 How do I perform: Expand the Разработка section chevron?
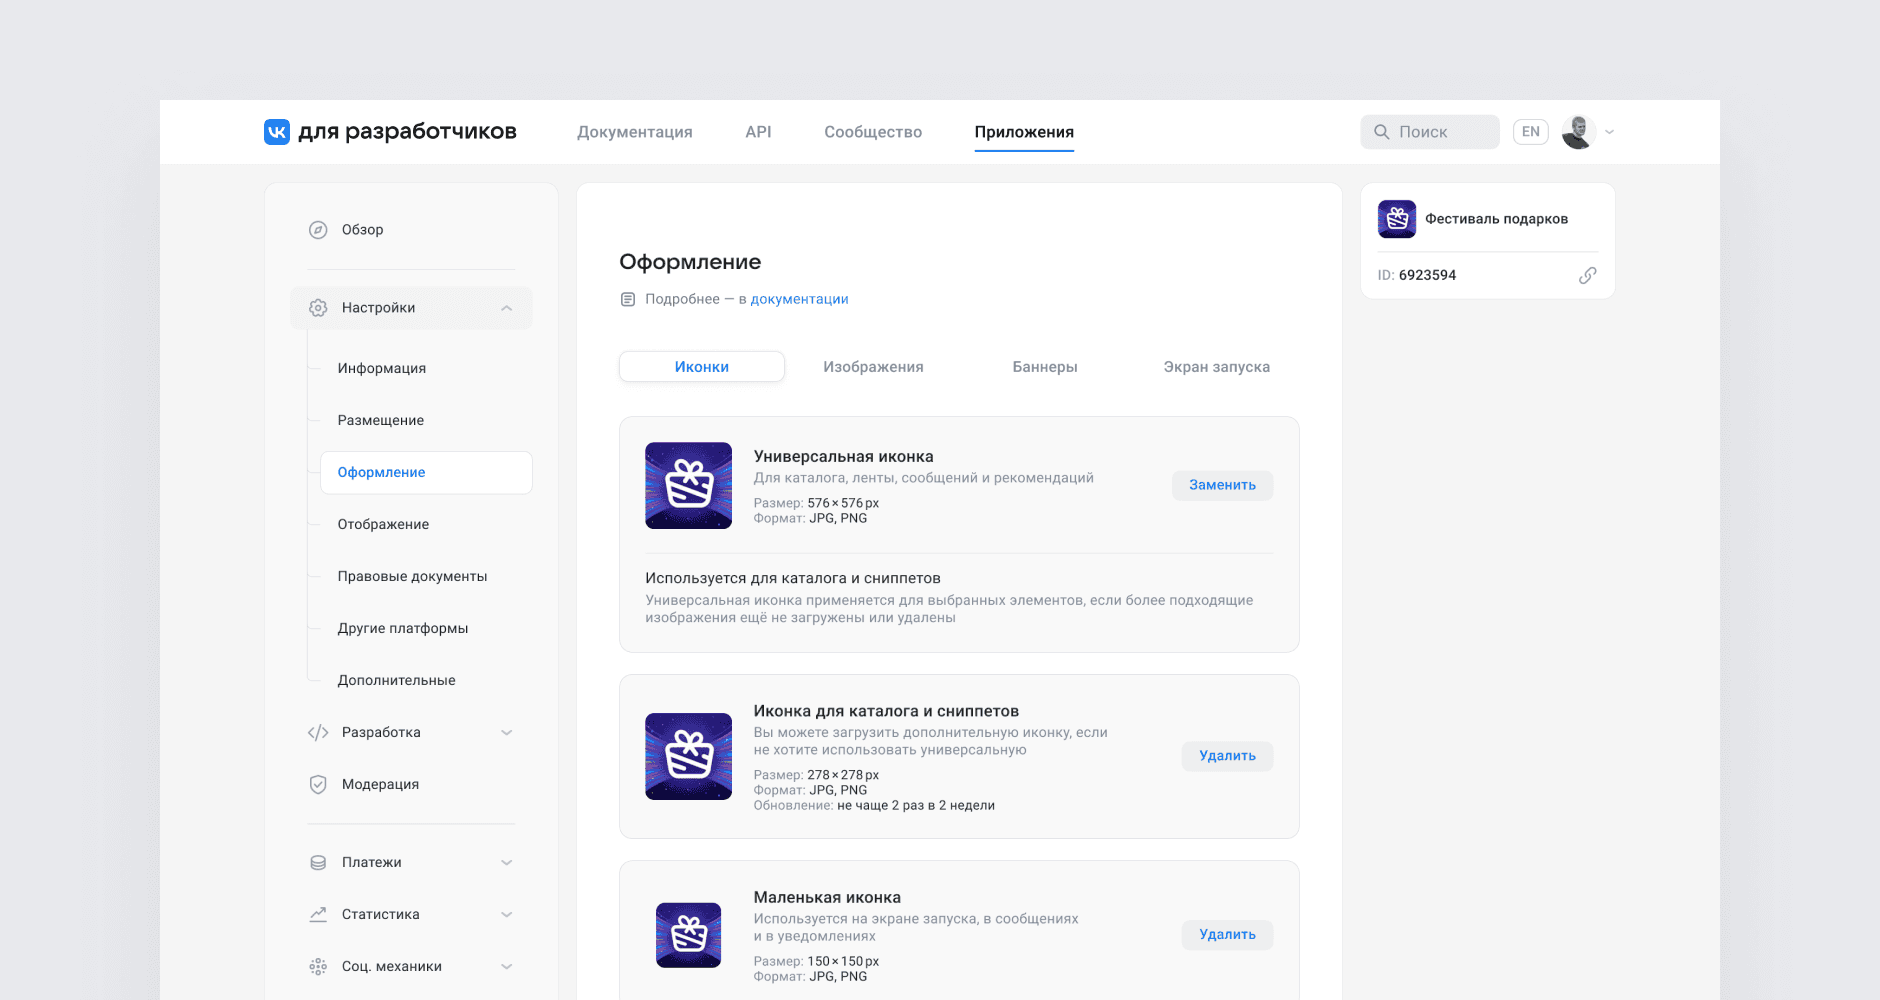click(x=507, y=733)
